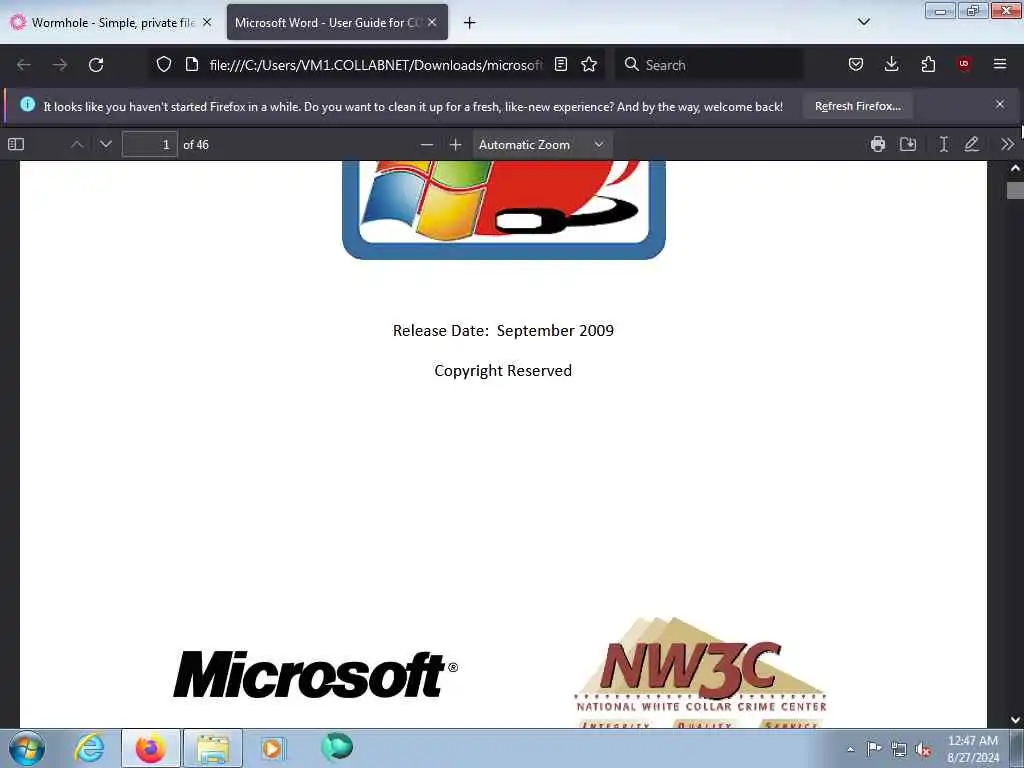
Task: Click the network tray icon
Action: tap(899, 749)
